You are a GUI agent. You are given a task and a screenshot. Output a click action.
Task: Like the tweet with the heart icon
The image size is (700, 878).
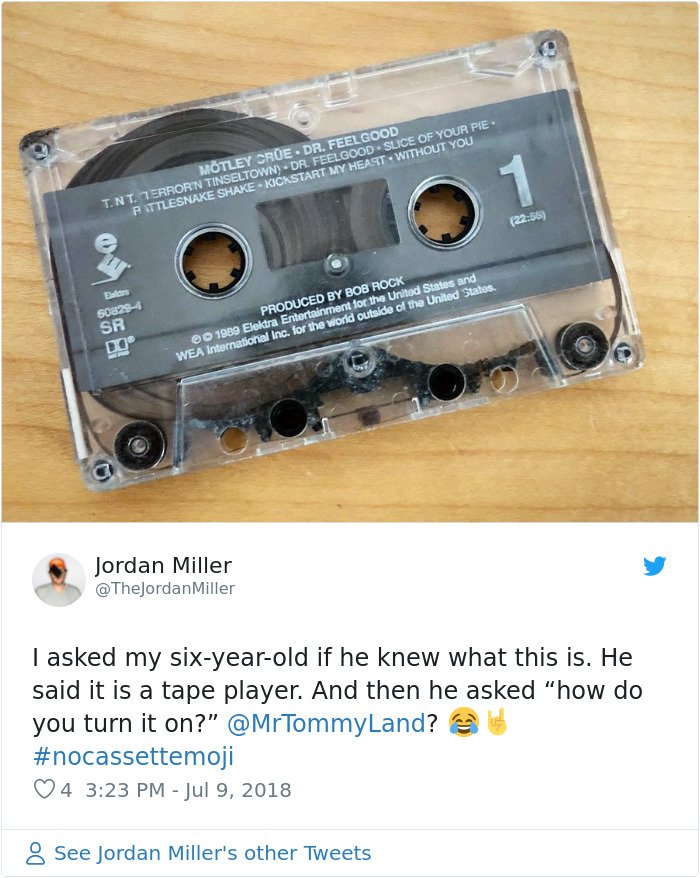coord(44,789)
